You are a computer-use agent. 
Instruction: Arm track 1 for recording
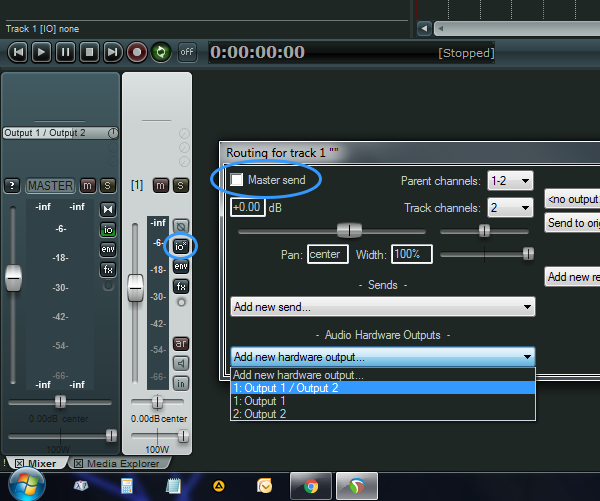[181, 343]
